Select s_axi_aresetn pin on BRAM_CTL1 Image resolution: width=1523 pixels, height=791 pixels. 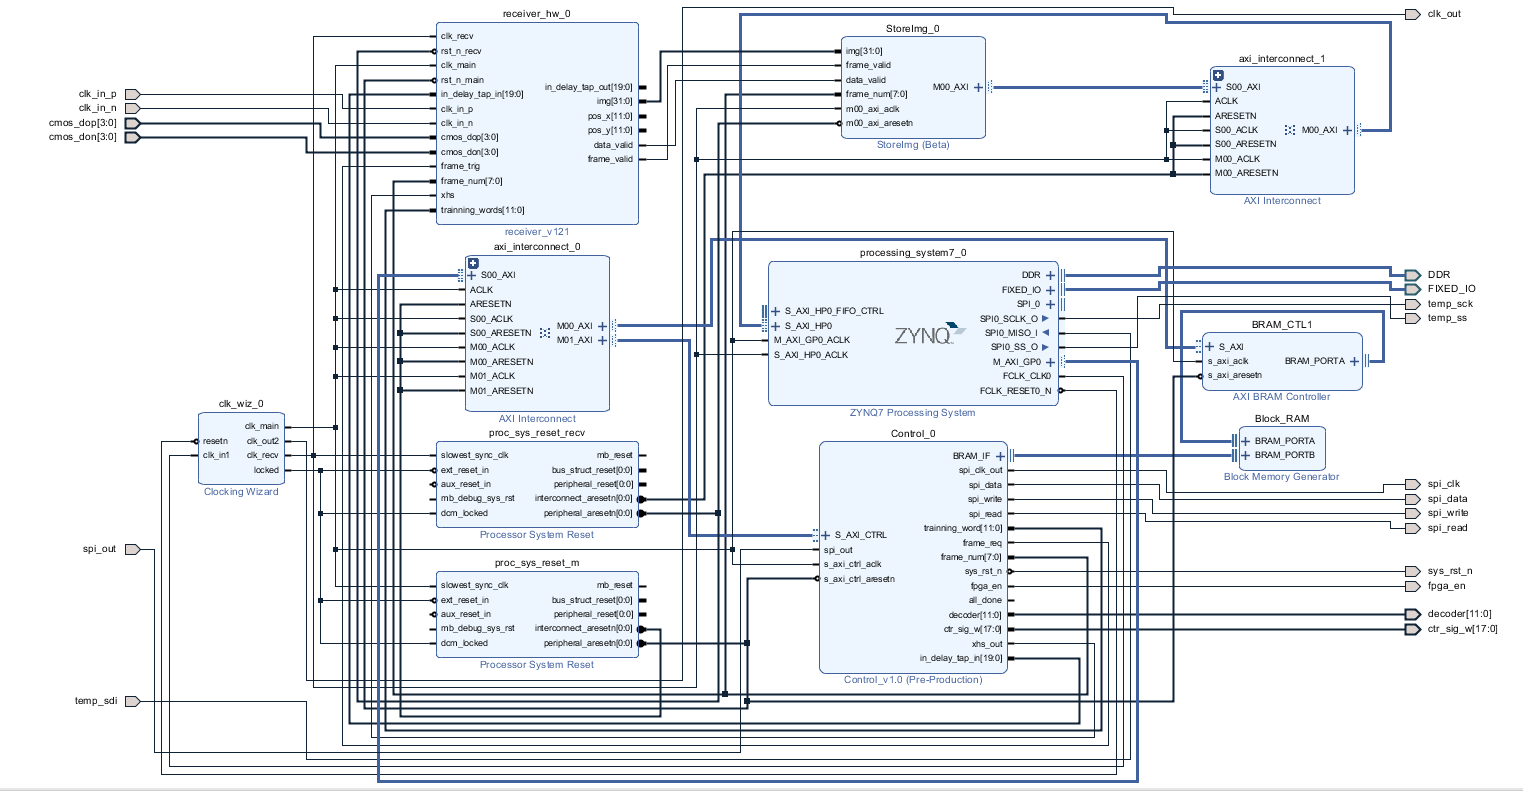point(1234,376)
